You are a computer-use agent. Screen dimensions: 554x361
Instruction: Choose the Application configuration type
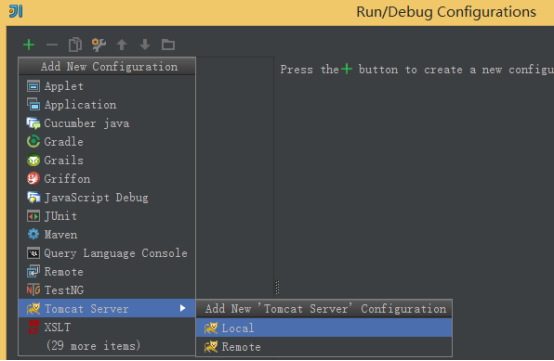[x=107, y=105]
